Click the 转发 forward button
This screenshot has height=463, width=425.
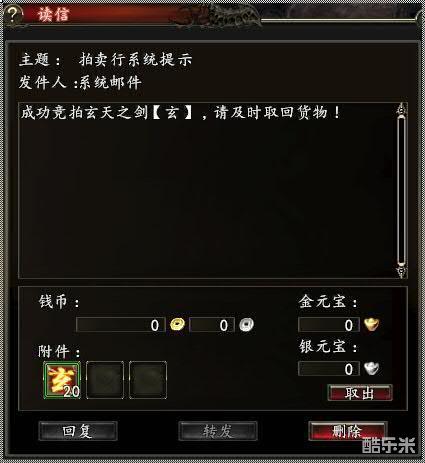218,431
